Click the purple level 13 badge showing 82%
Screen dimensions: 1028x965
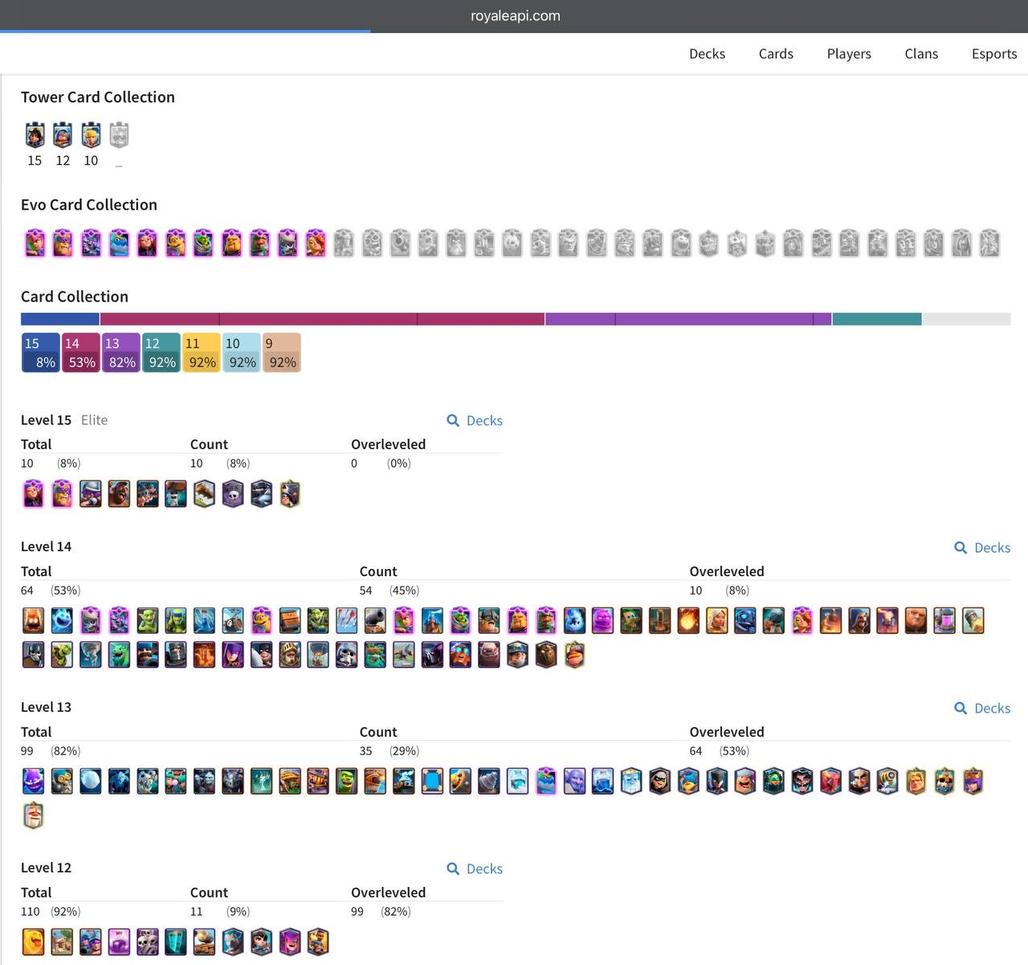[121, 353]
